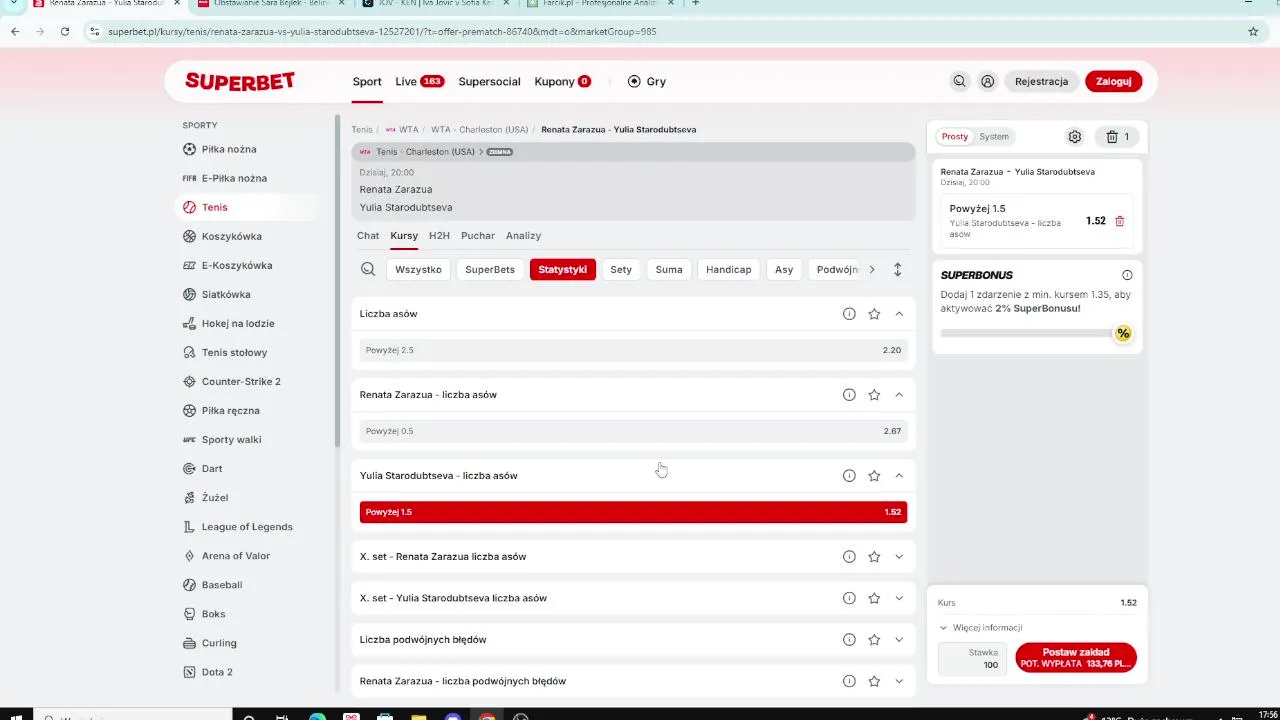Click Postaw zakład button
The width and height of the screenshot is (1280, 720).
[x=1076, y=657]
